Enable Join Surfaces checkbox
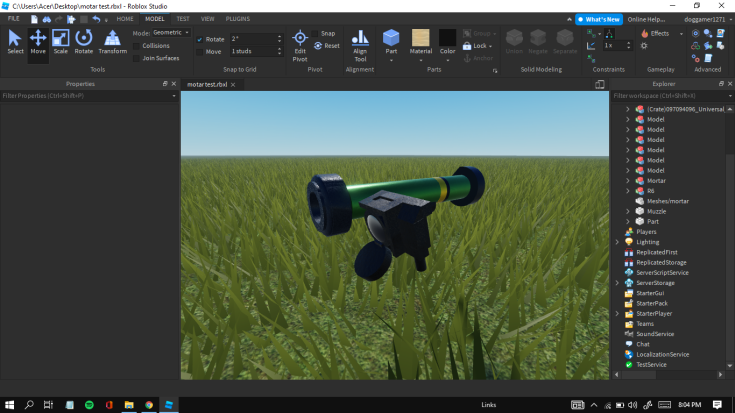Viewport: 735px width, 413px height. (x=136, y=58)
